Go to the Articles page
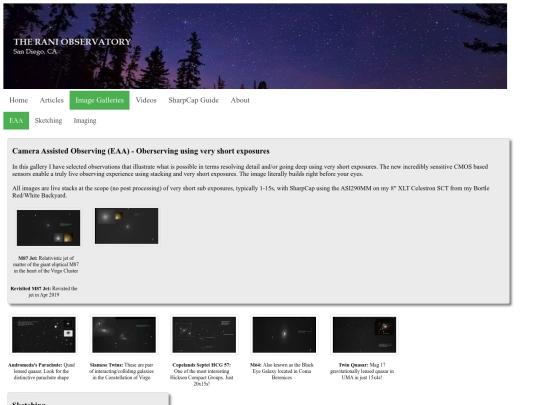540x405 pixels. click(52, 100)
